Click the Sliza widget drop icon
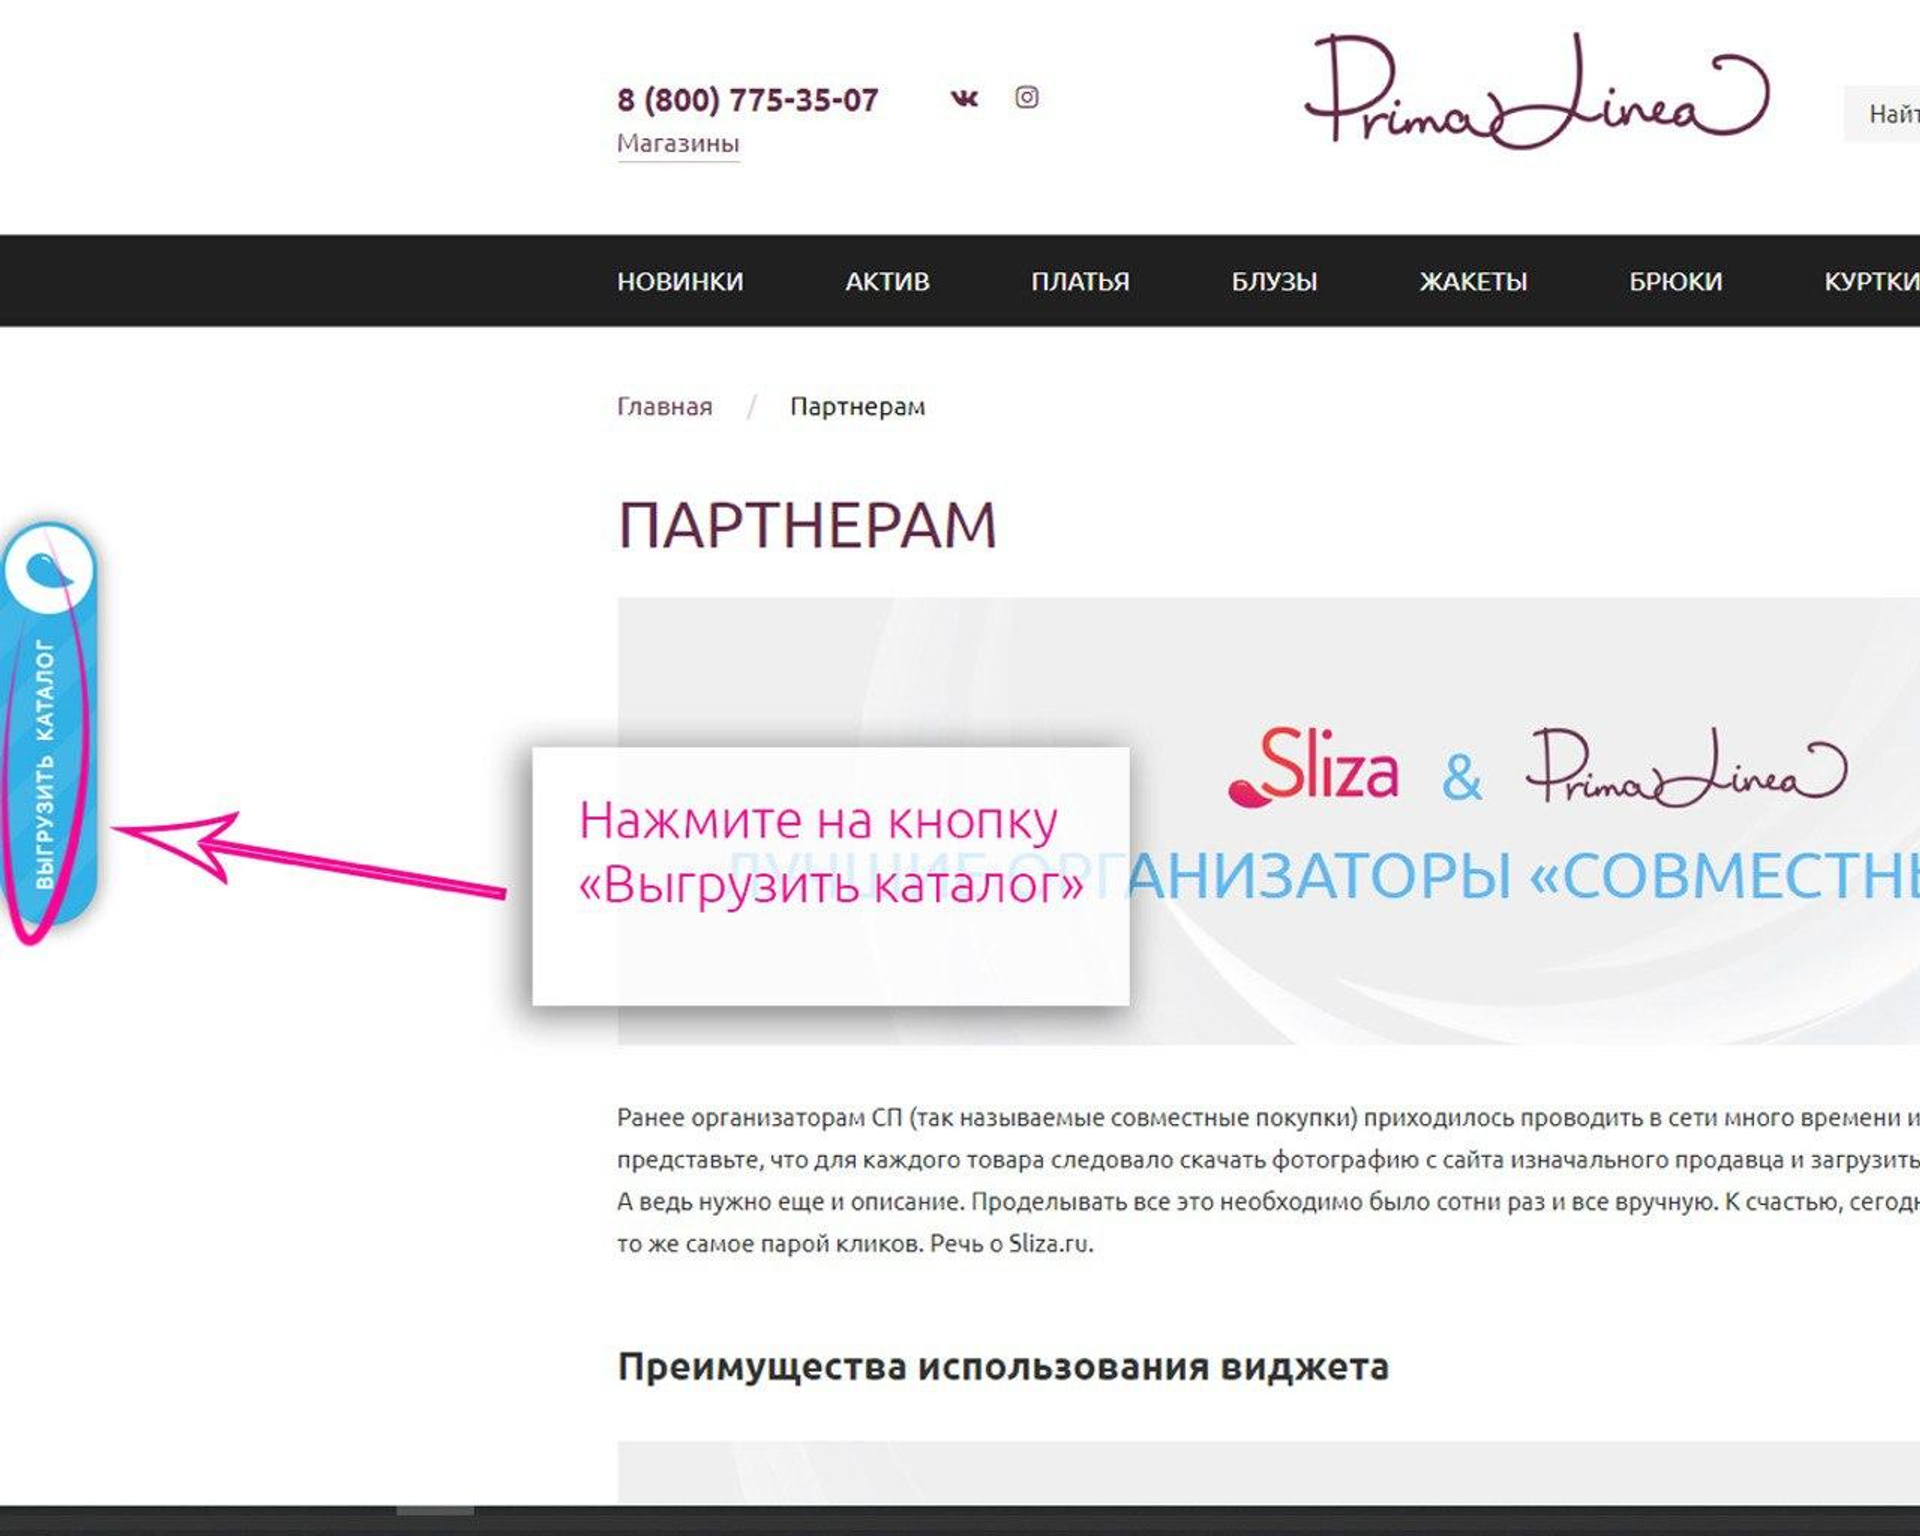 pyautogui.click(x=49, y=570)
